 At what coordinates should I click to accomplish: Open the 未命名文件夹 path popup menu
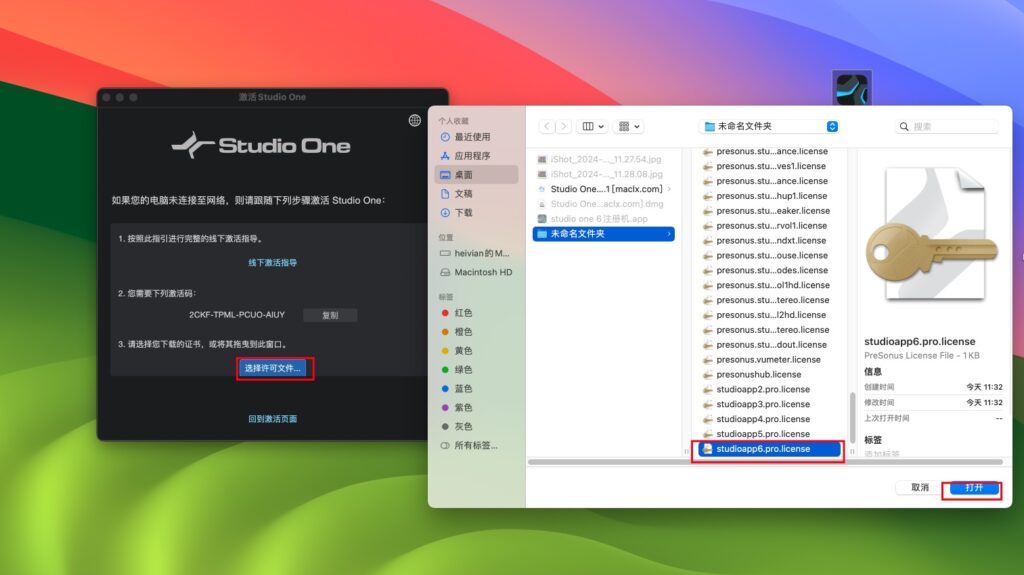coord(770,127)
